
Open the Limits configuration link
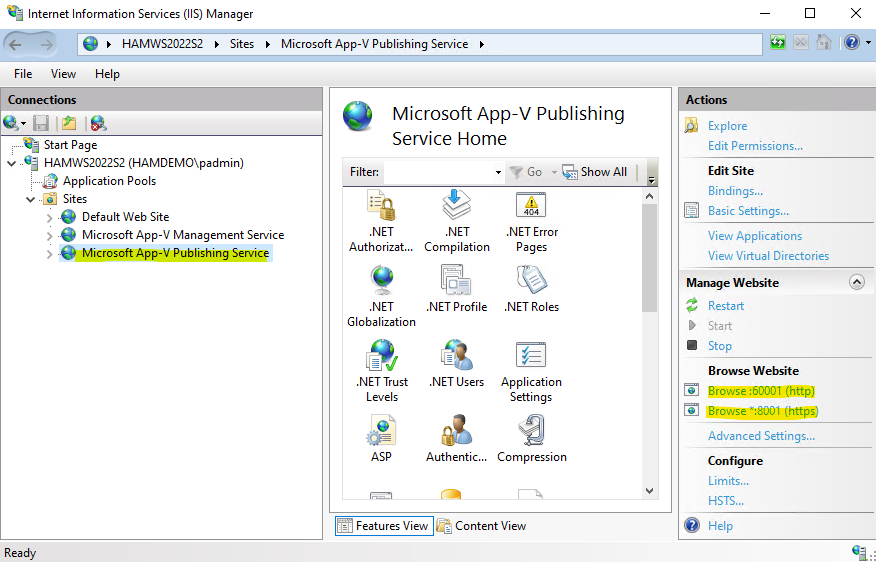coord(728,480)
